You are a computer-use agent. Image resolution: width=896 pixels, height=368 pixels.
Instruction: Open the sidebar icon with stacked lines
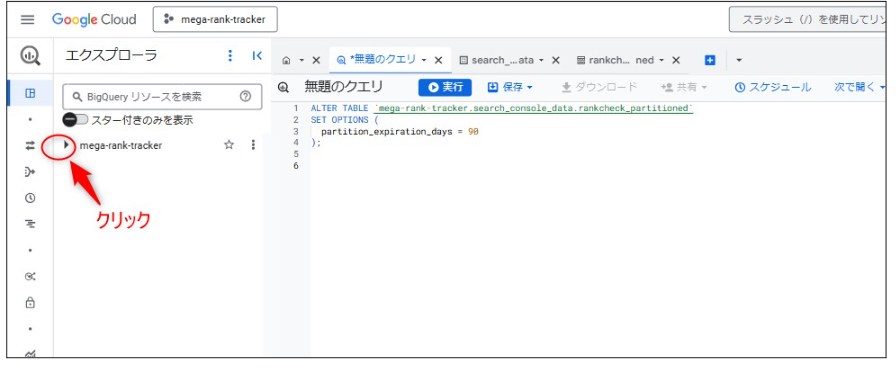(x=30, y=225)
